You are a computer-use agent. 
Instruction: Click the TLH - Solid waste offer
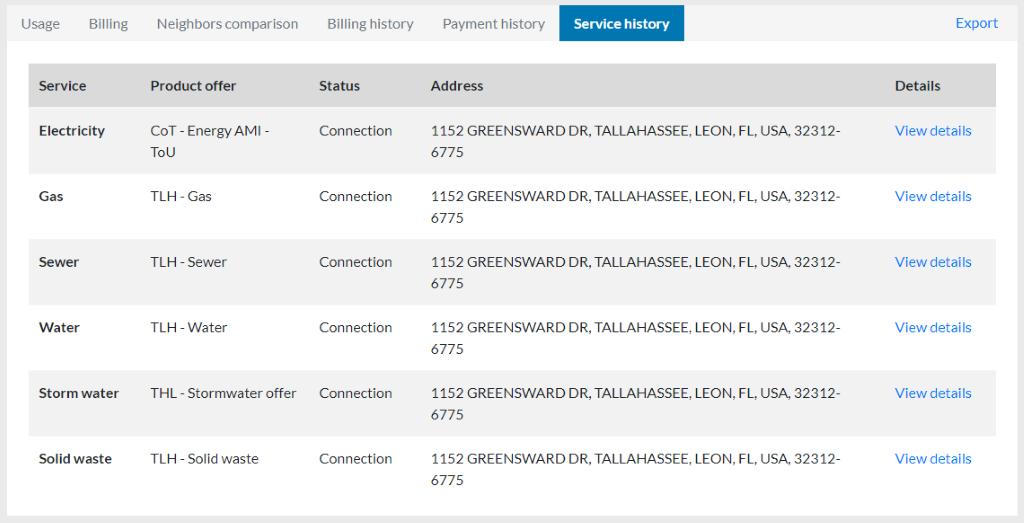[204, 458]
